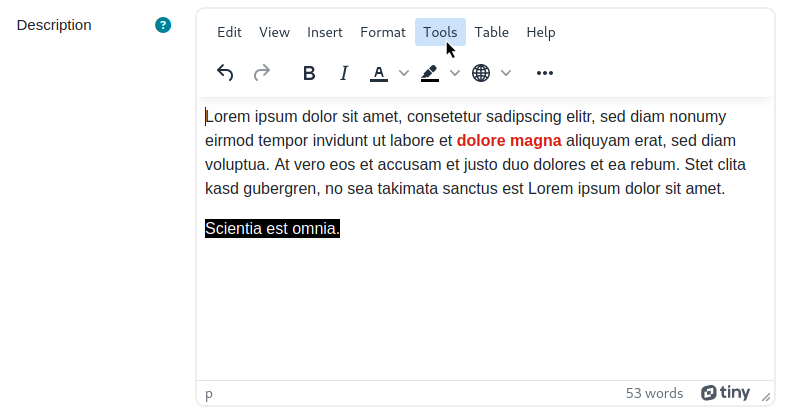Click the red 'dolore magna' text
This screenshot has width=790, height=420.
pos(509,141)
